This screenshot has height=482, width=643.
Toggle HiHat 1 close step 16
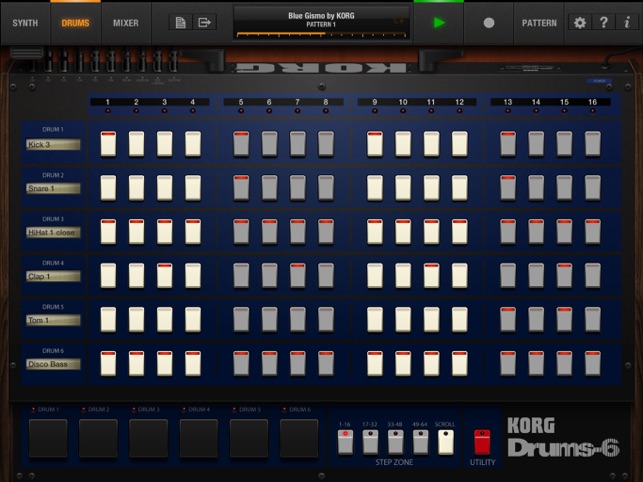[x=593, y=232]
